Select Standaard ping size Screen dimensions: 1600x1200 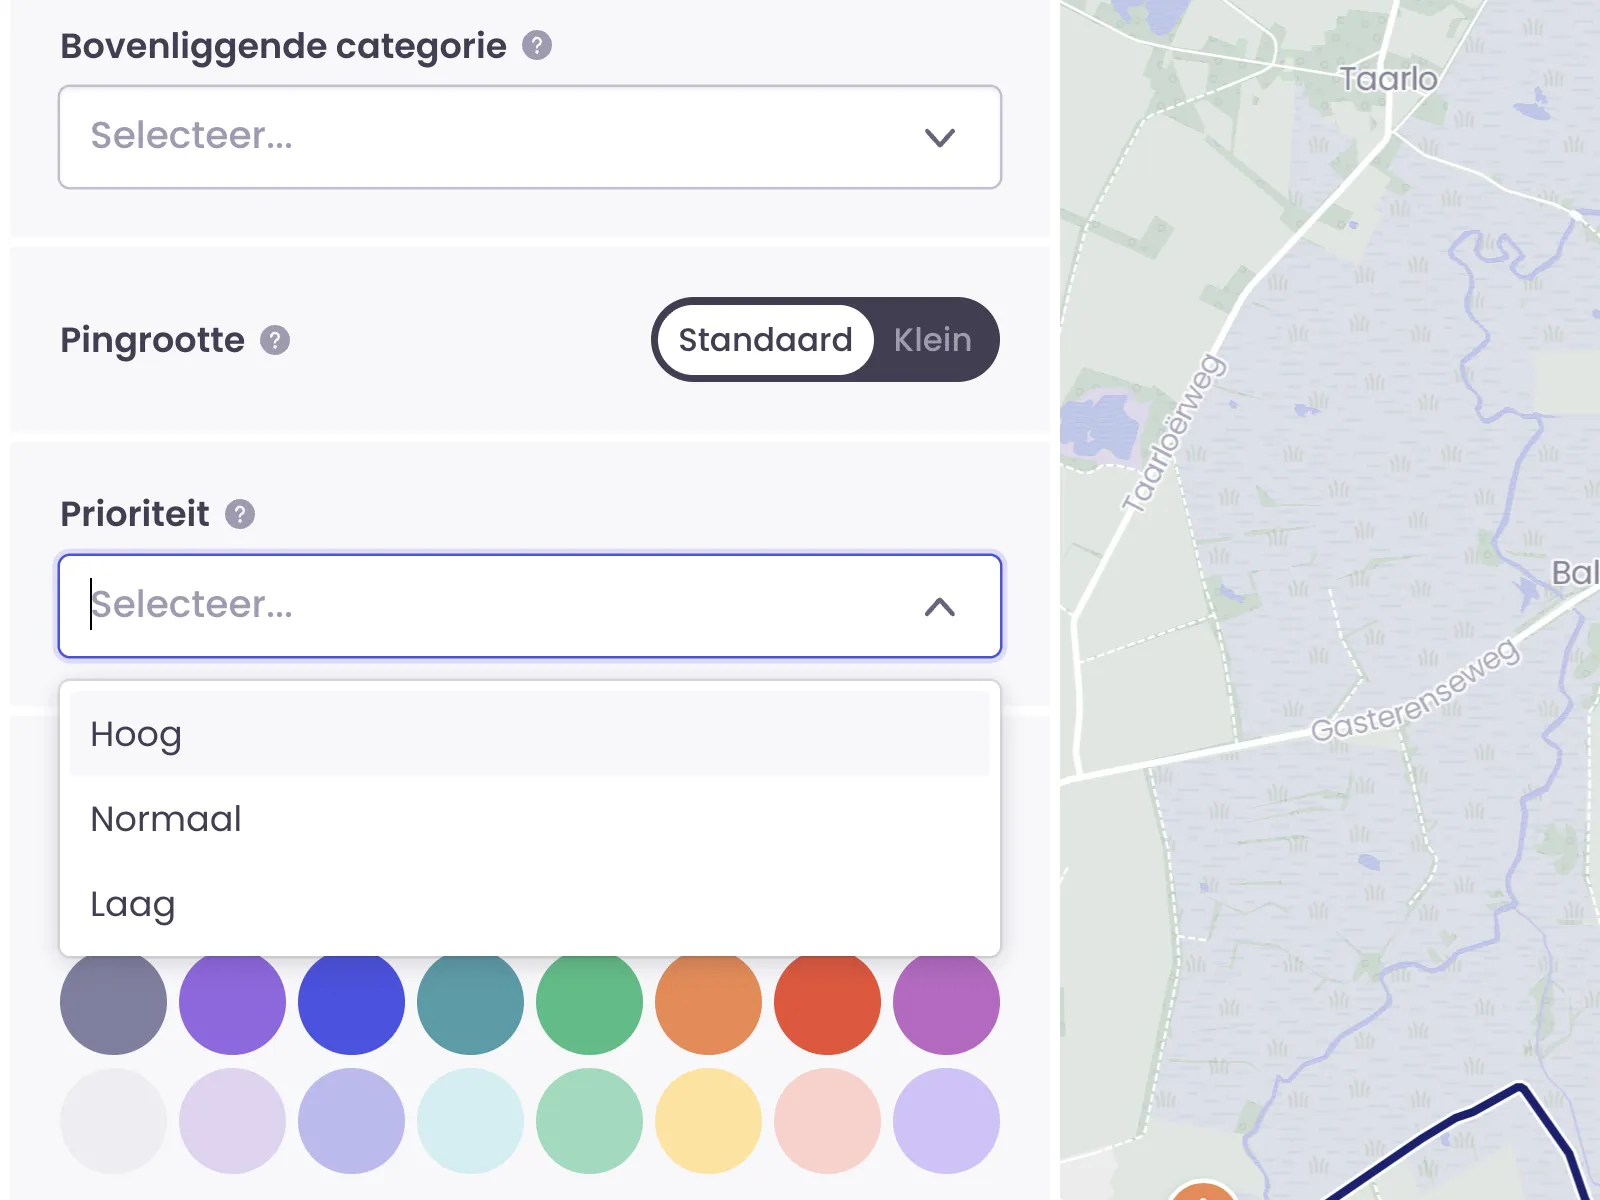click(x=765, y=340)
